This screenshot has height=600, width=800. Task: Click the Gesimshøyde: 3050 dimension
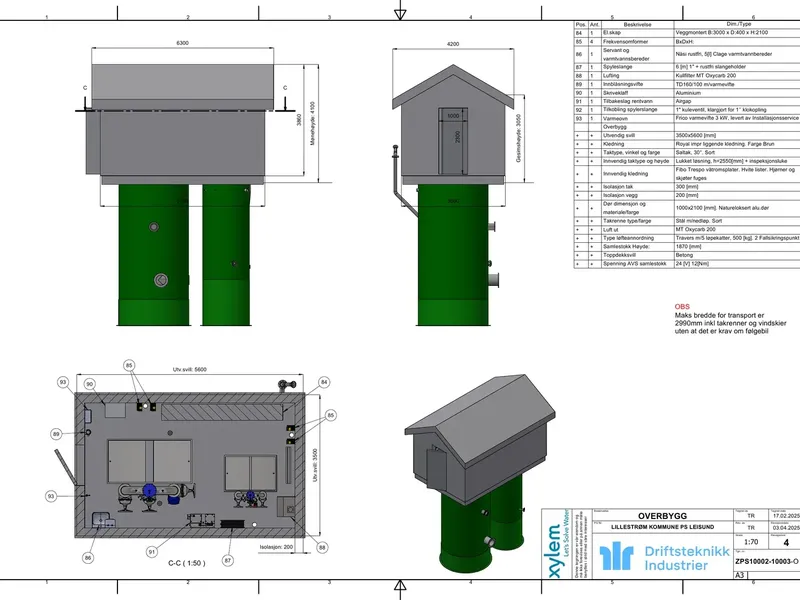(519, 138)
